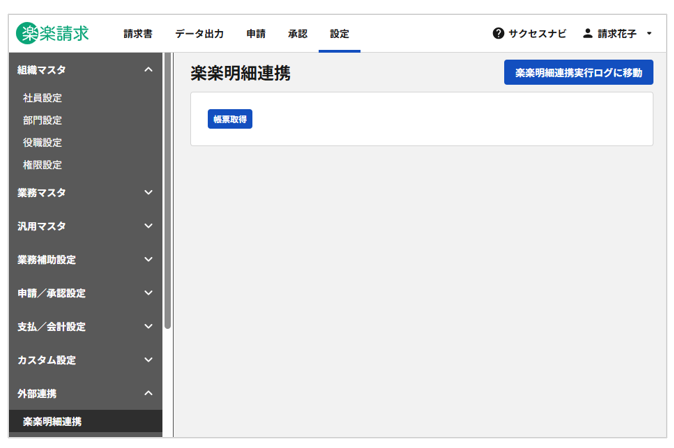Screen dimensions: 674x448
Task: Click the user avatar icon beside 請求花子
Action: (x=588, y=33)
